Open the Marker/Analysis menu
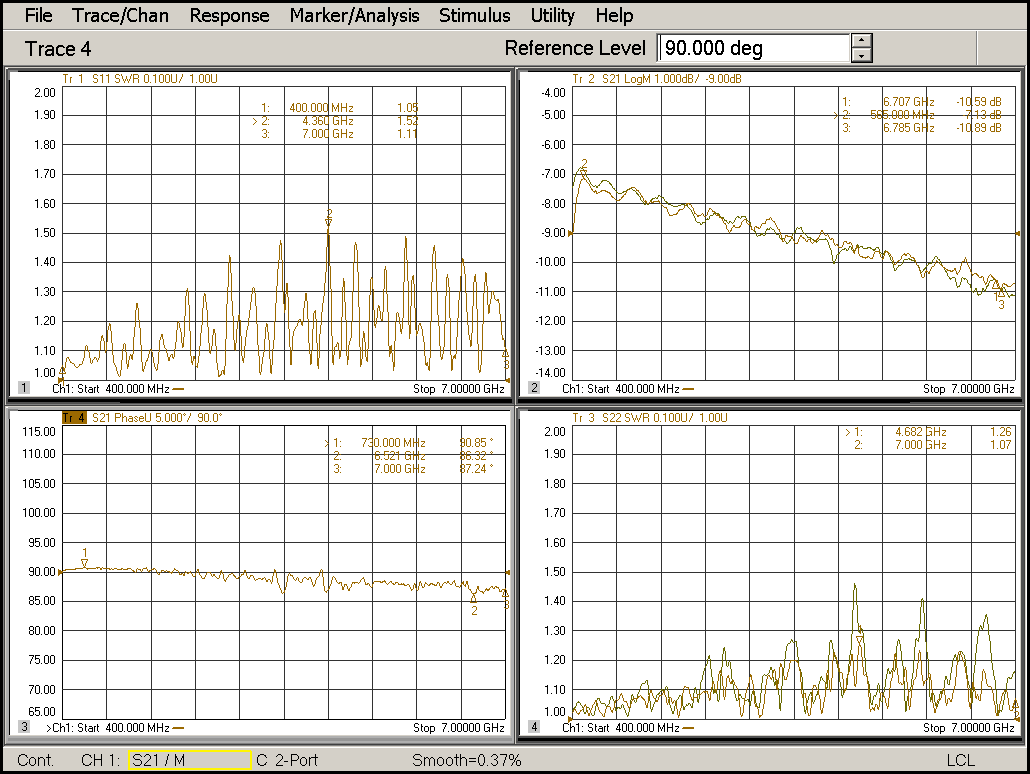The height and width of the screenshot is (774, 1030). [354, 15]
